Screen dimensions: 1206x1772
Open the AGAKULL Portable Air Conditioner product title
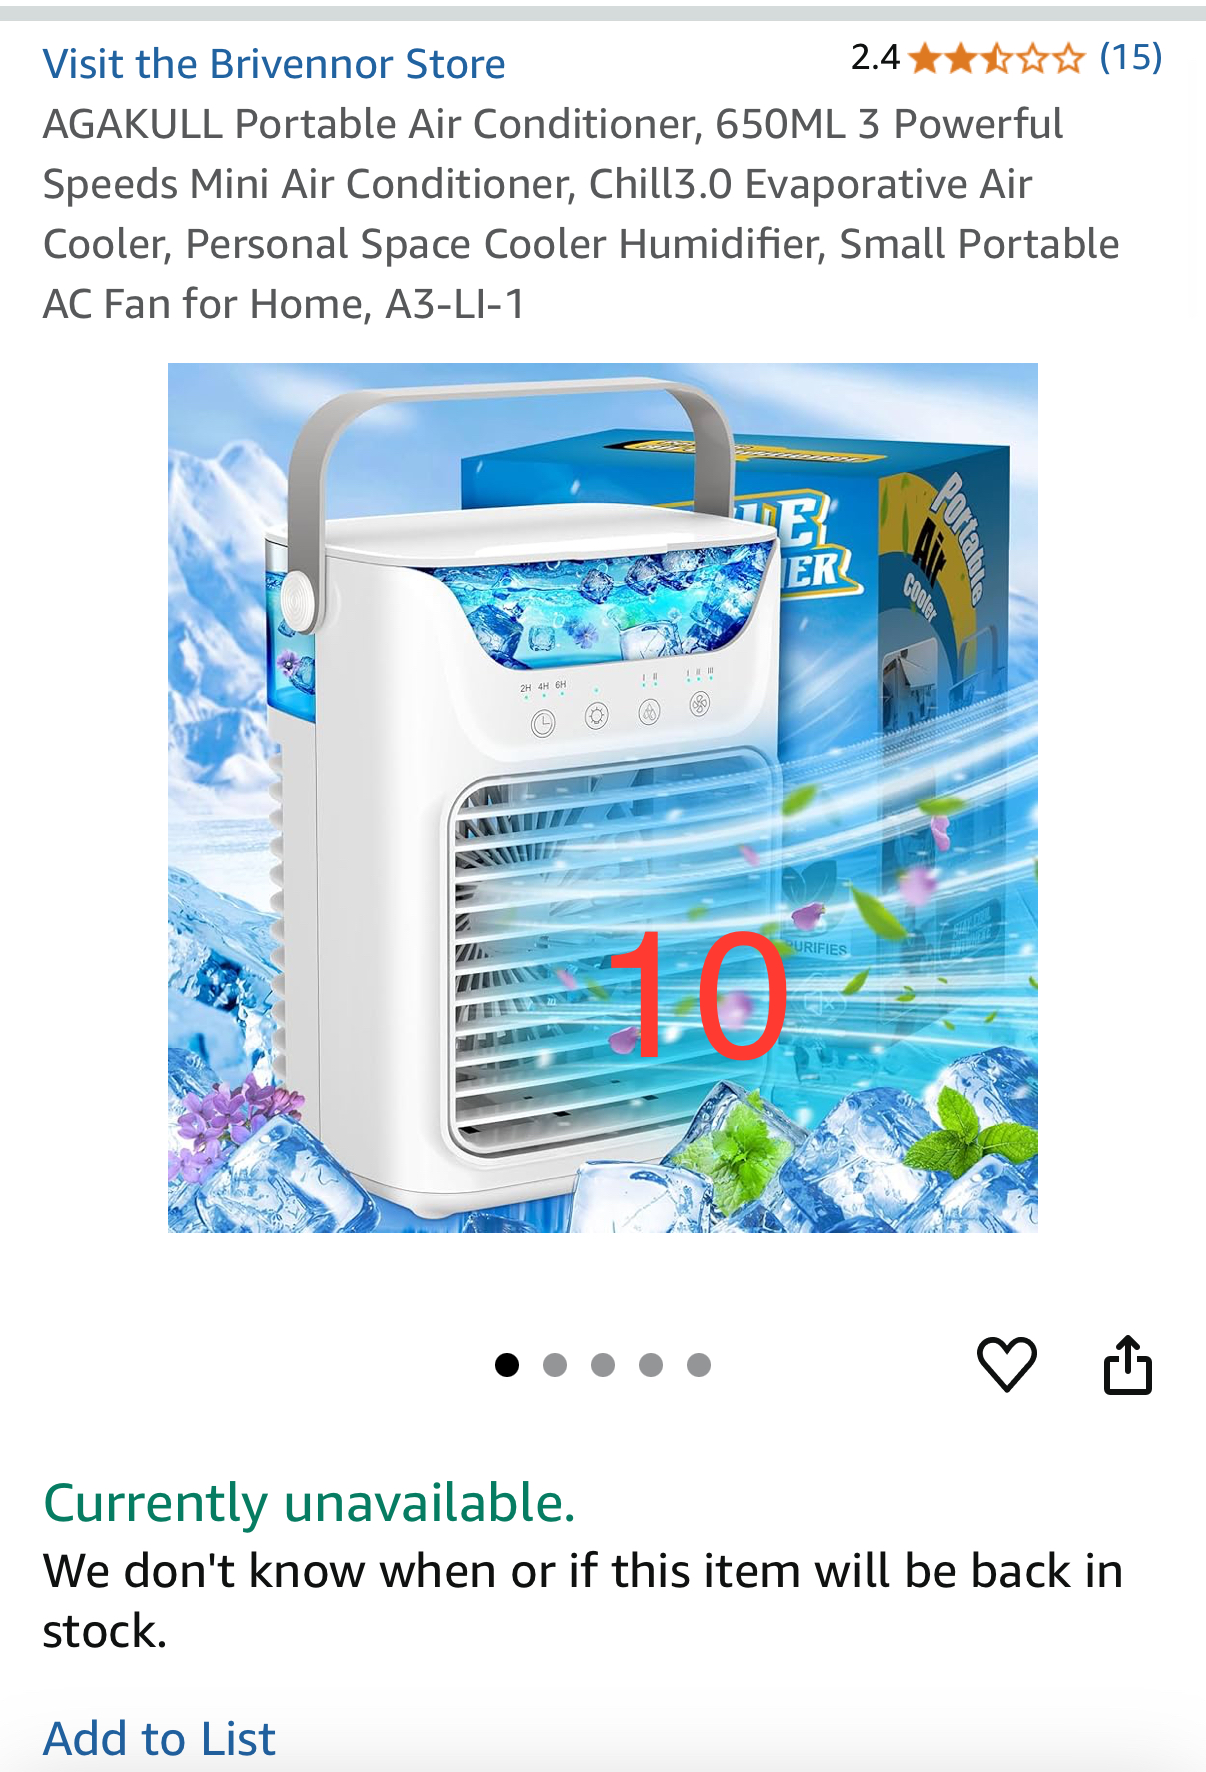581,214
